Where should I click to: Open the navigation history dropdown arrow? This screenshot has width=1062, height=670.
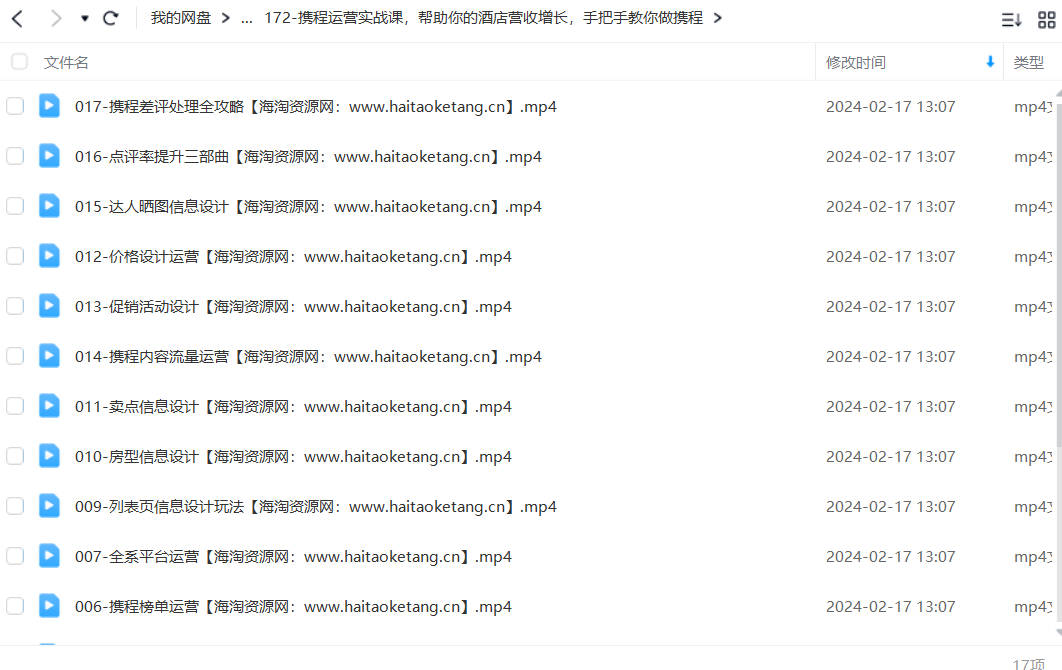(x=85, y=18)
